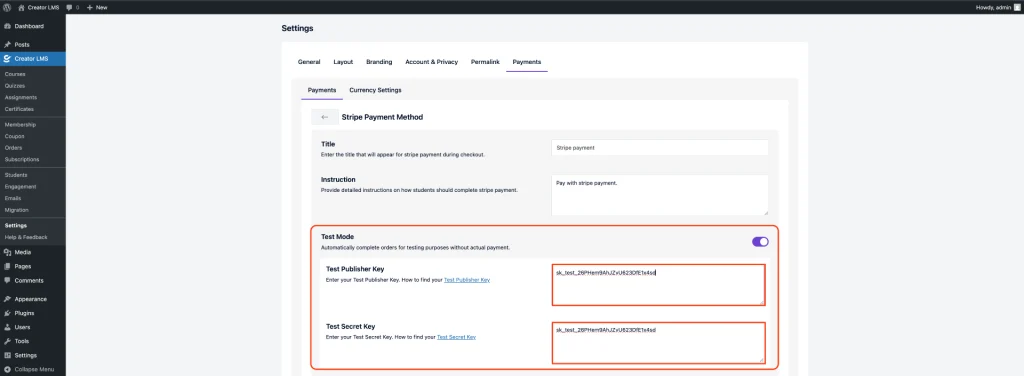Select the Payments sub-tab
The image size is (1024, 376).
pos(322,90)
